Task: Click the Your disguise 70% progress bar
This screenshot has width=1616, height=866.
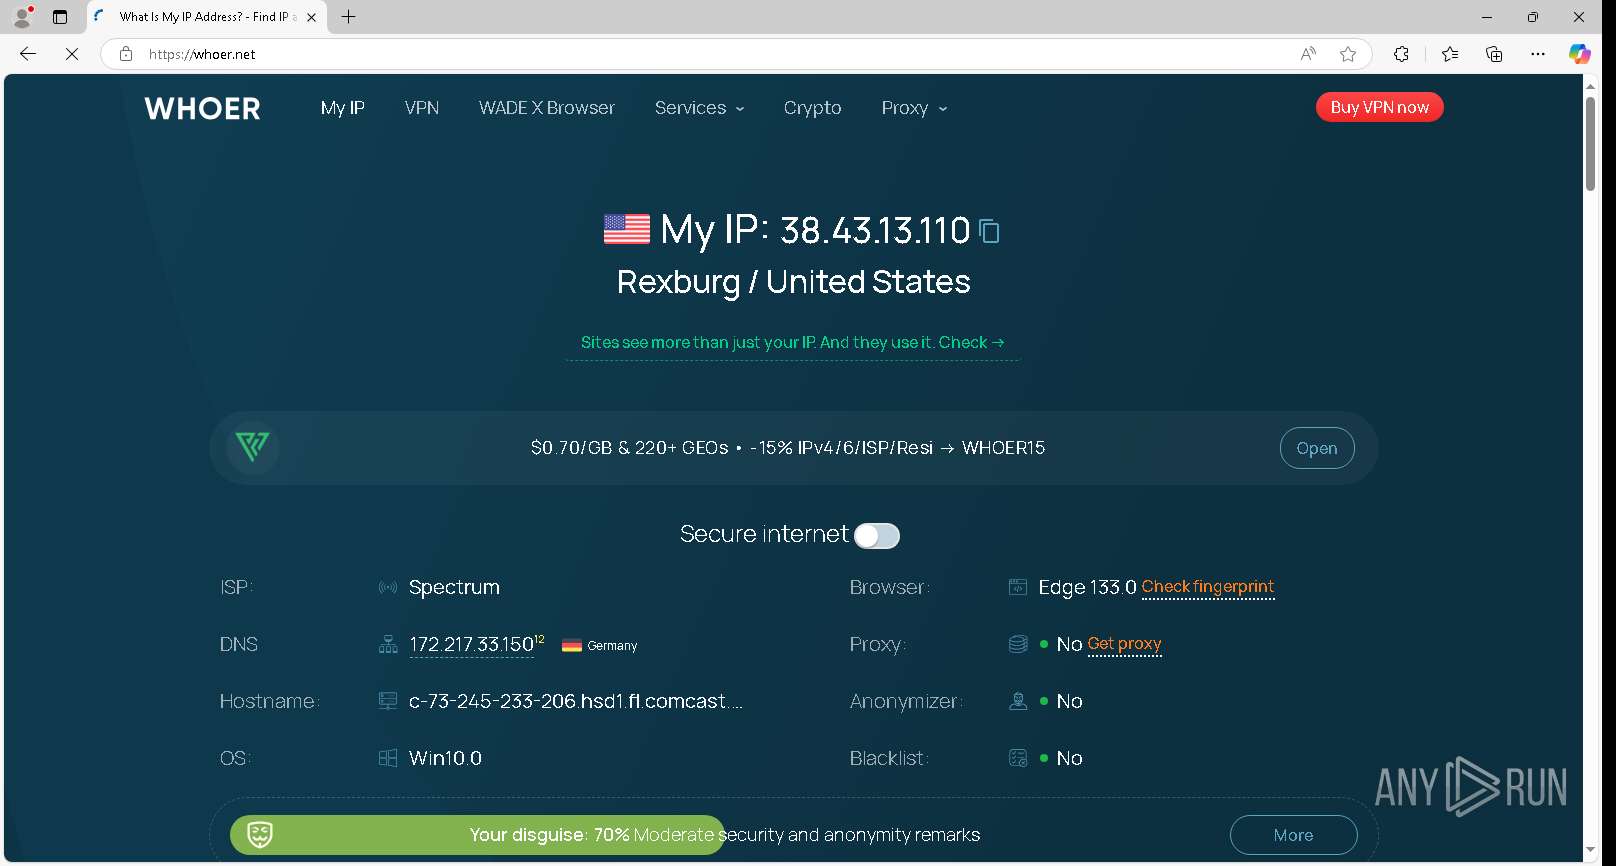Action: pyautogui.click(x=477, y=835)
